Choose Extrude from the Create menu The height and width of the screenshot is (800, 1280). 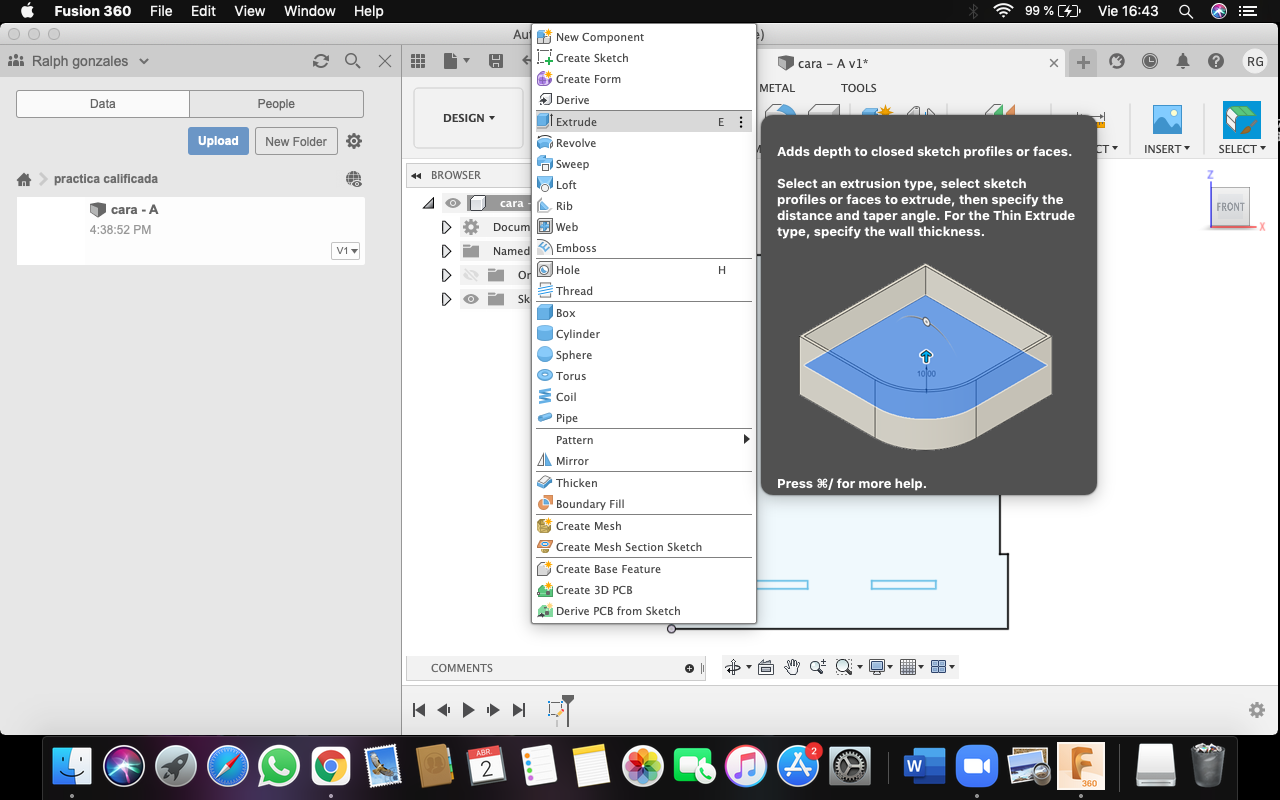tap(643, 122)
